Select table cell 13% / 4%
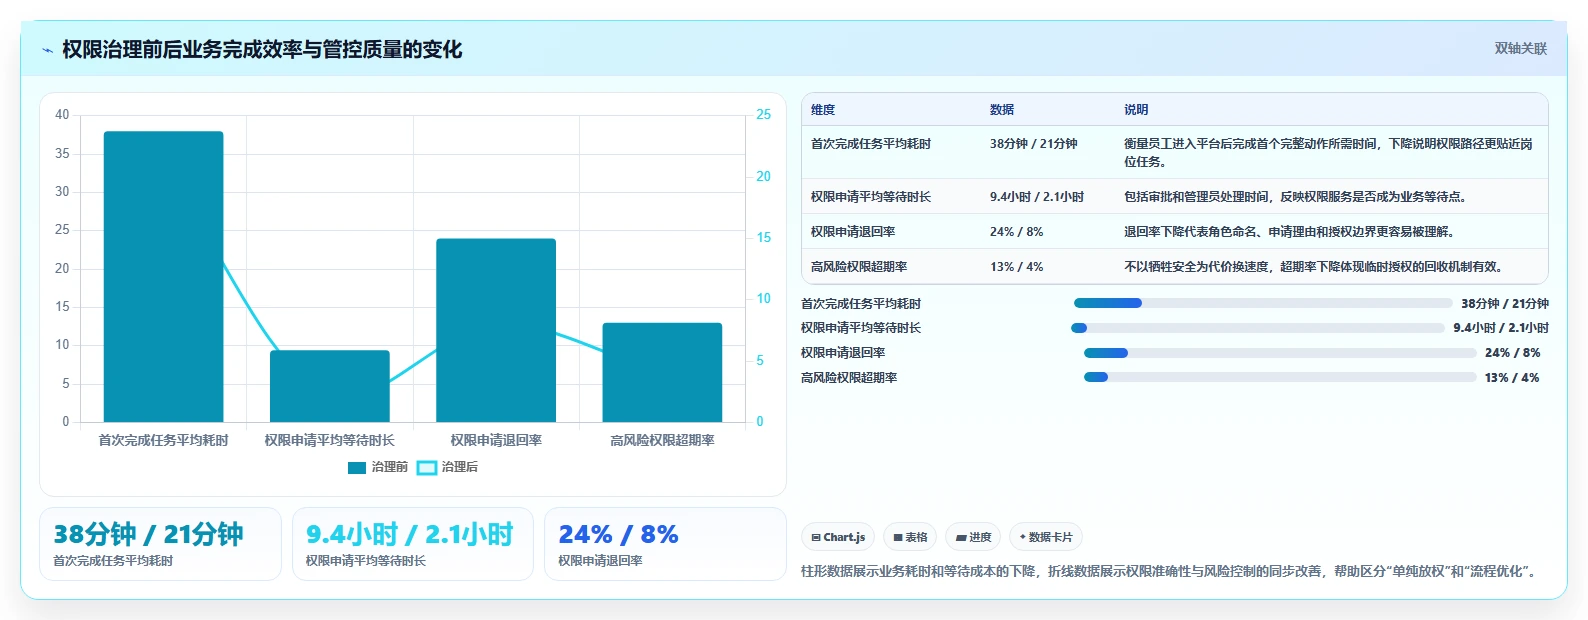Screen dimensions: 1588x620 tap(1016, 267)
